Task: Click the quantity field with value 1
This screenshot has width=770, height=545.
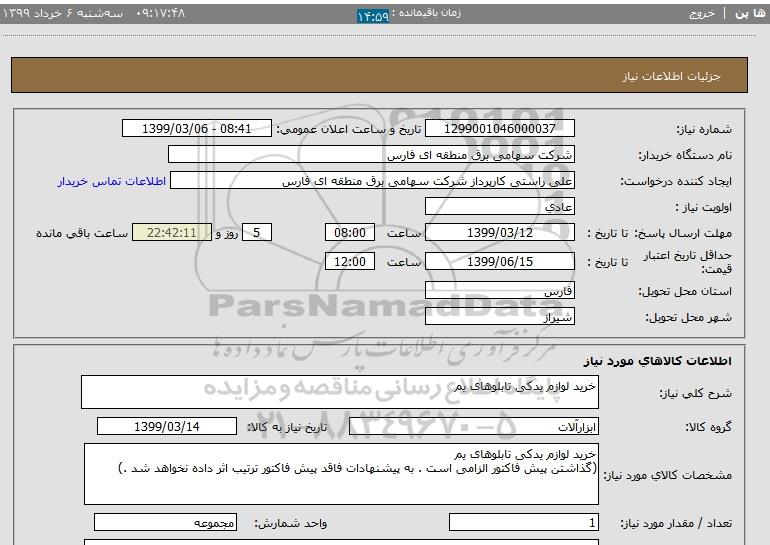Action: point(523,522)
